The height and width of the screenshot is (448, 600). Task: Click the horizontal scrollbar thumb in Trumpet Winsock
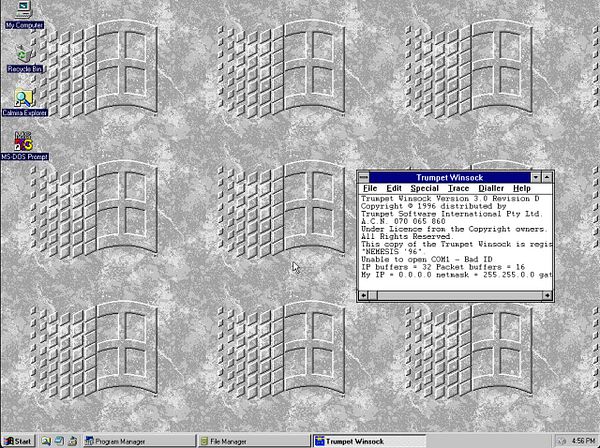[x=373, y=295]
